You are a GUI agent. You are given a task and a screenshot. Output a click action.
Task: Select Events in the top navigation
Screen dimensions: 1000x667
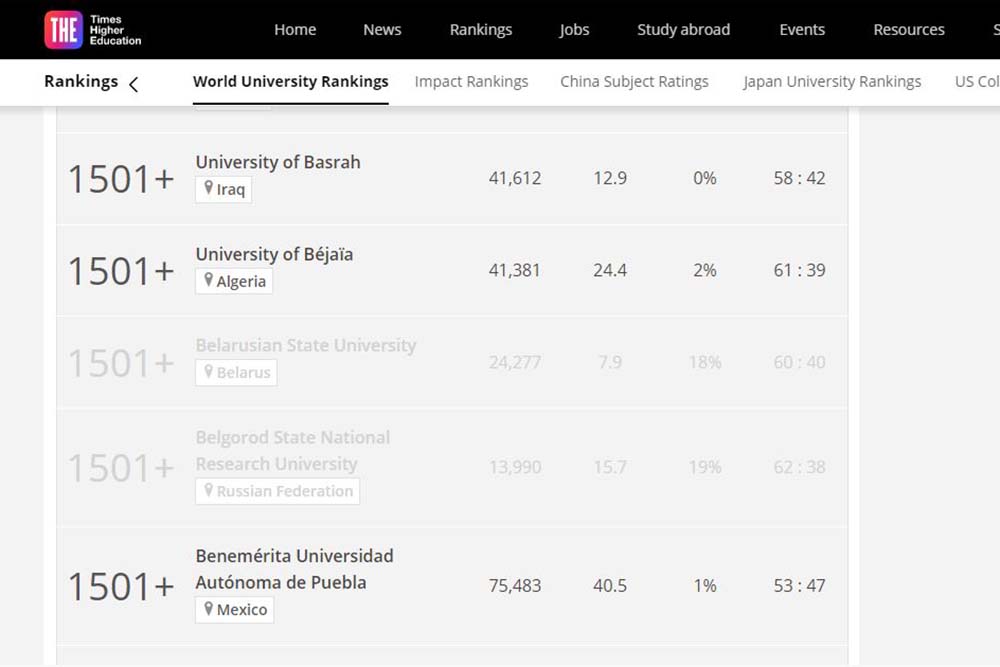(802, 30)
